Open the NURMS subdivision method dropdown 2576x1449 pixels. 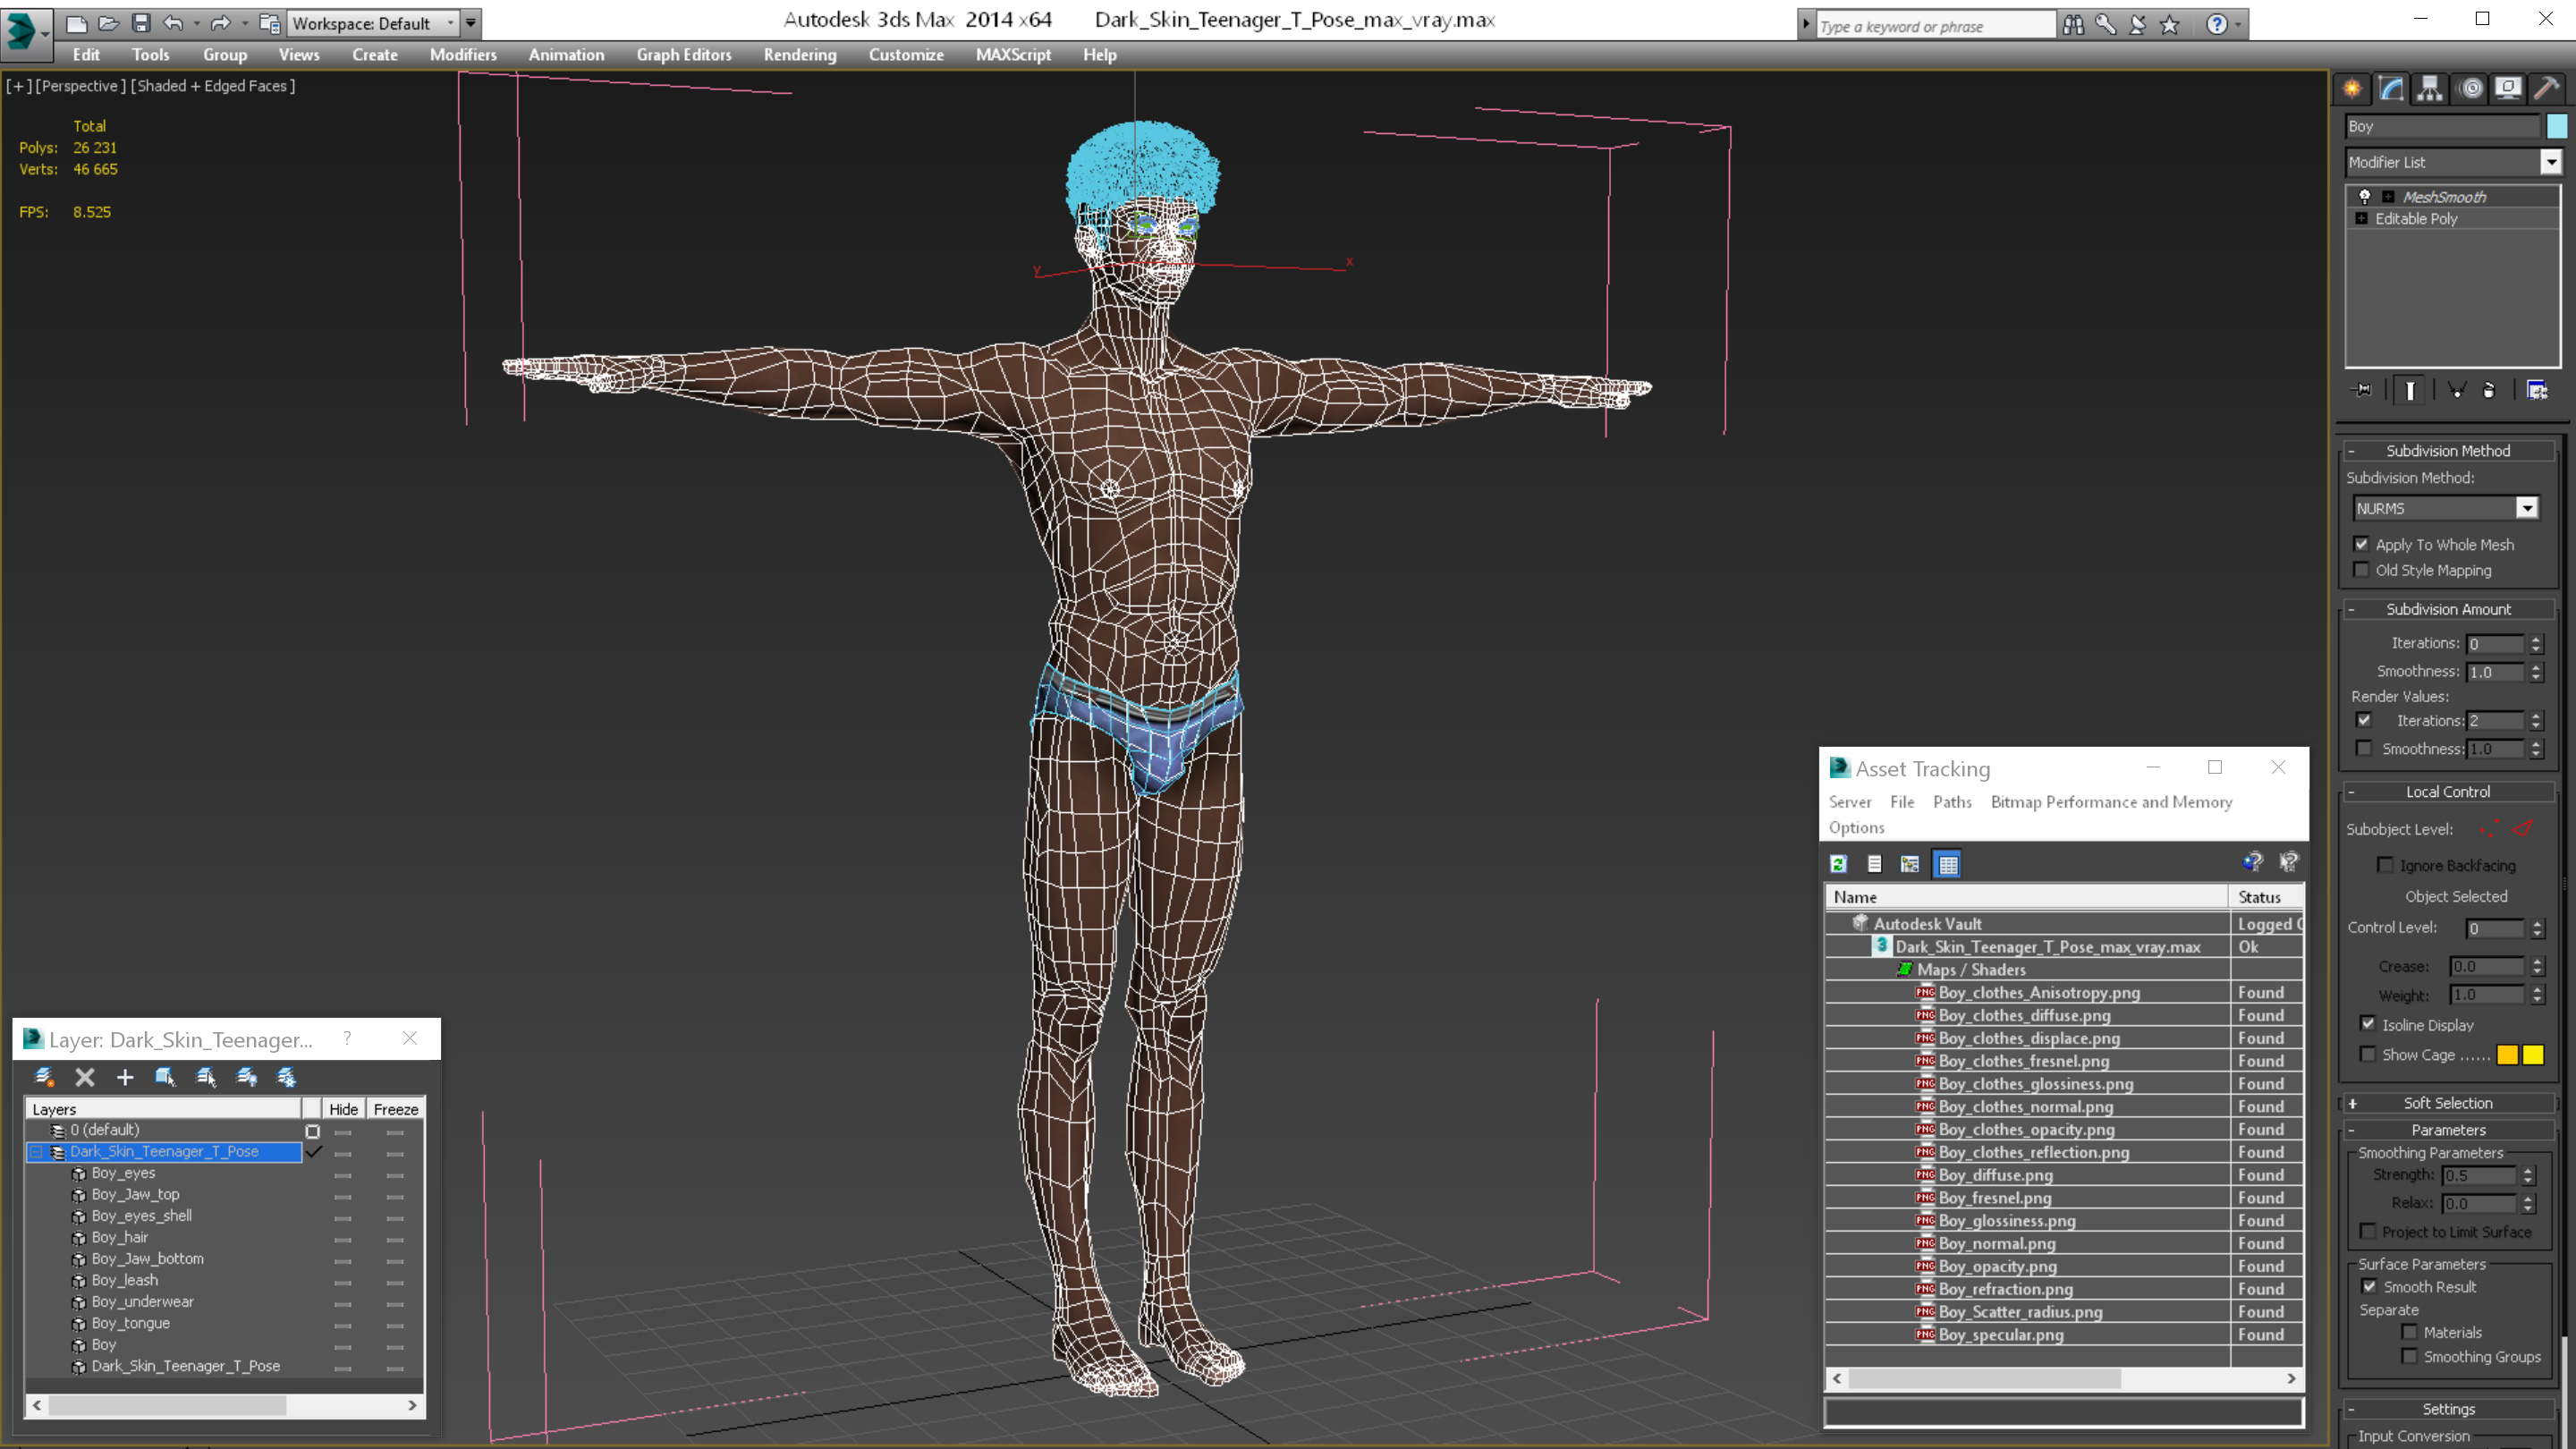click(x=2527, y=508)
